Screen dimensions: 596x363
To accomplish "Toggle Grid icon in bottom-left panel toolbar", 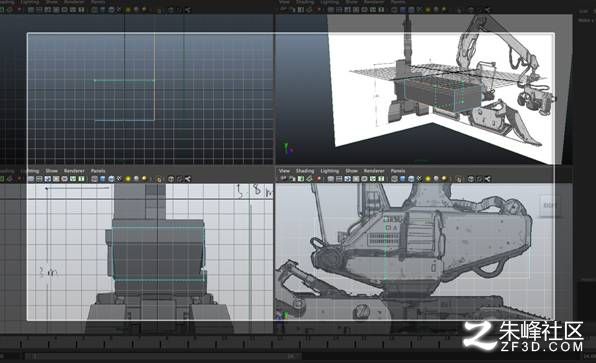I will coord(31,179).
